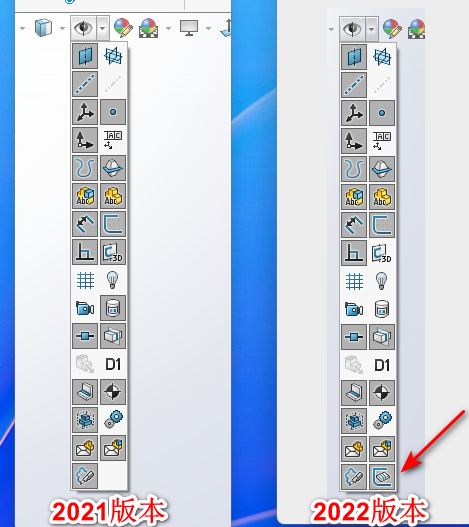Open dropdown arrow left of eye in right toolbar
The width and height of the screenshot is (469, 527).
pos(331,29)
